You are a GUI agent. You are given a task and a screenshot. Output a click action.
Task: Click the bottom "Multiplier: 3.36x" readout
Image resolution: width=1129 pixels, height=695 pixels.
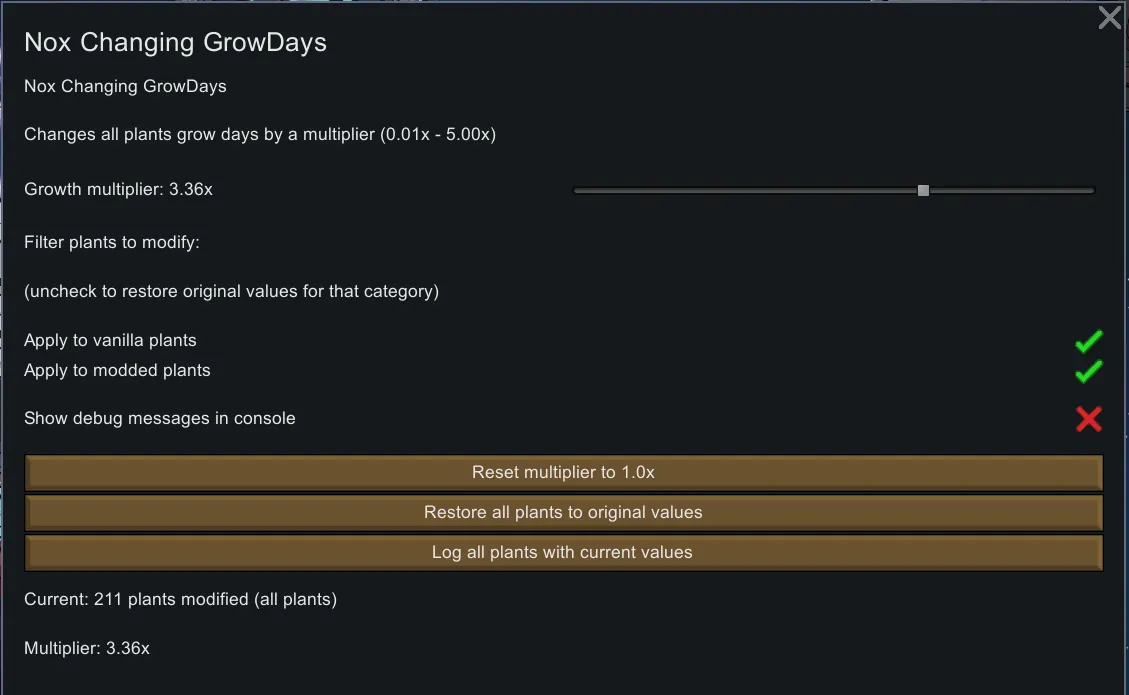tap(87, 649)
